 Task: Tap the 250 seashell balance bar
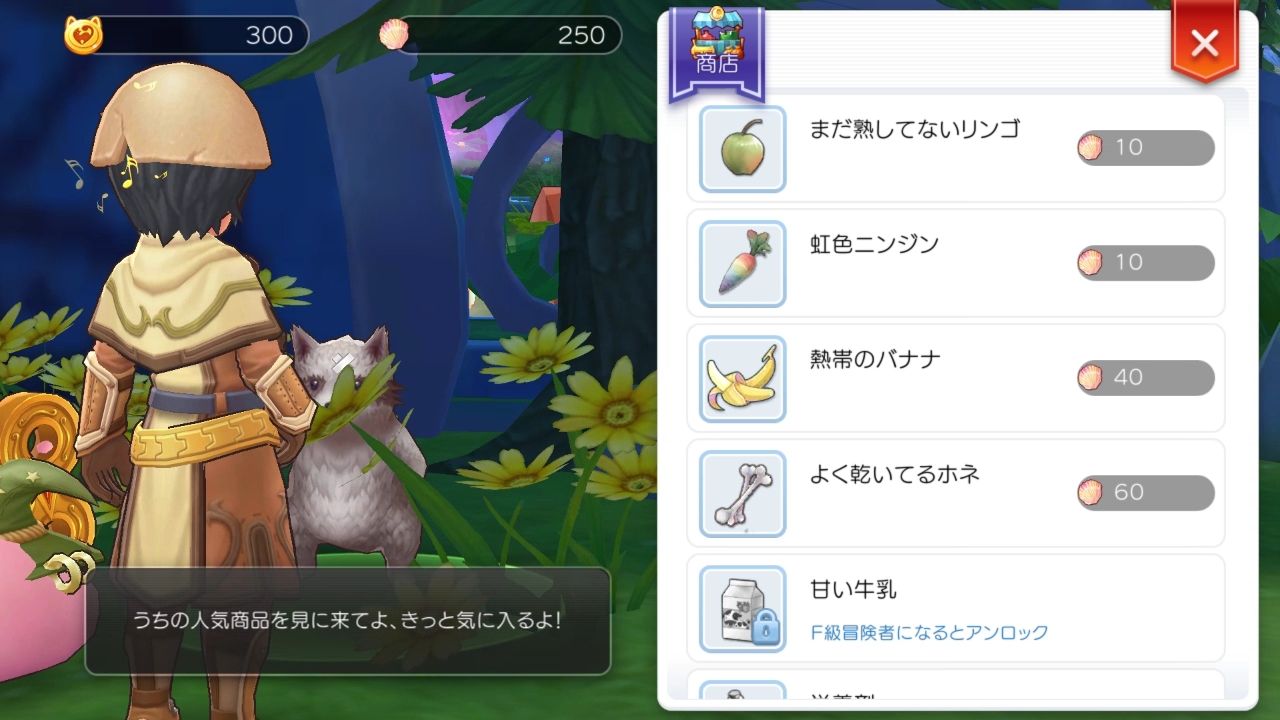point(500,36)
